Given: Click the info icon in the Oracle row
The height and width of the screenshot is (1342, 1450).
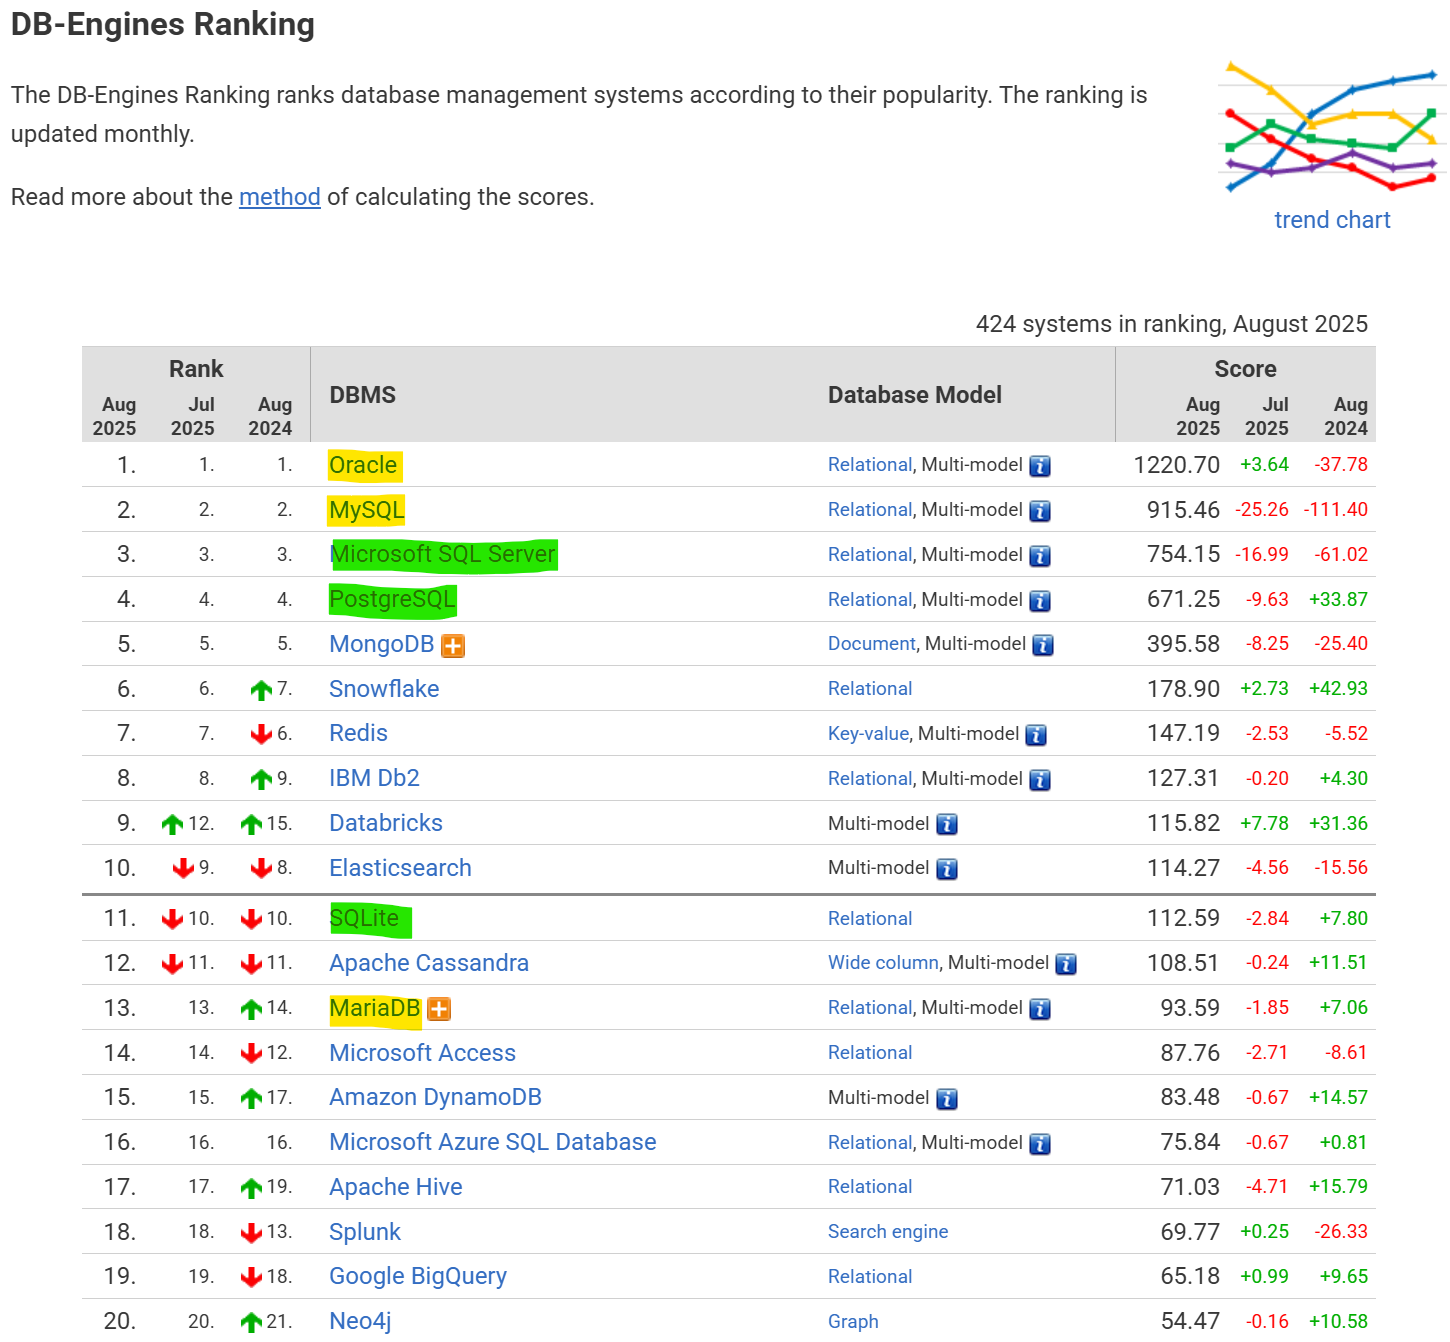Looking at the screenshot, I should click(x=1040, y=466).
